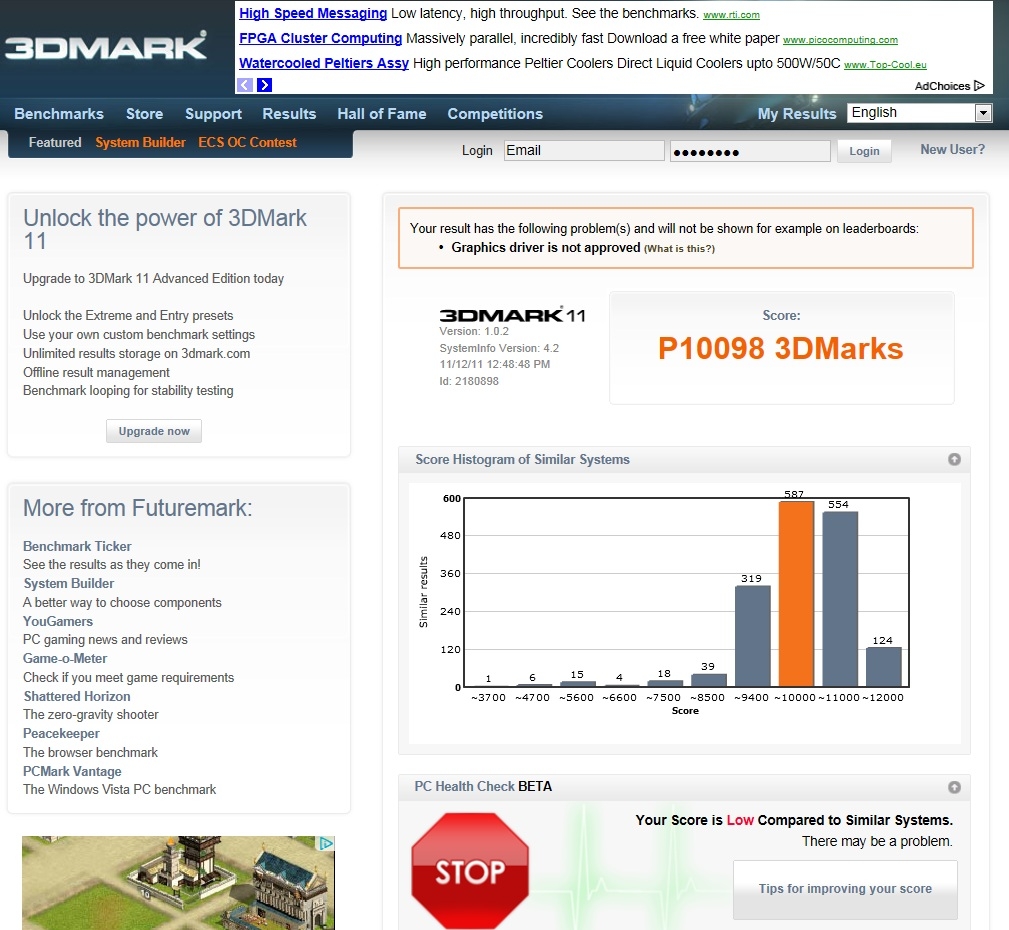This screenshot has height=930, width=1009.
Task: Click the 3DMark logo in header
Action: click(x=106, y=45)
